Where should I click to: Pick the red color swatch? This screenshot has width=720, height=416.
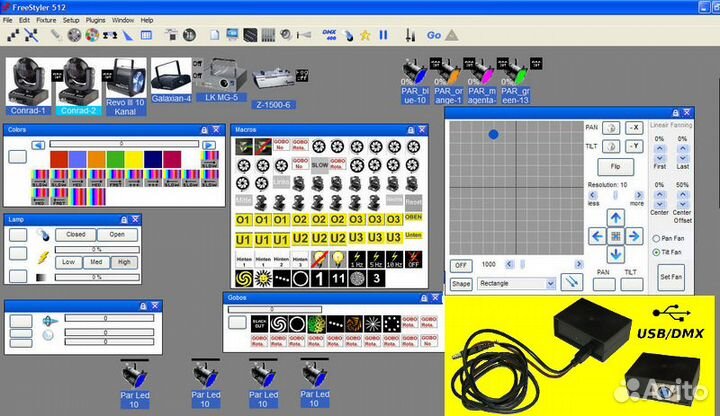pyautogui.click(x=59, y=159)
